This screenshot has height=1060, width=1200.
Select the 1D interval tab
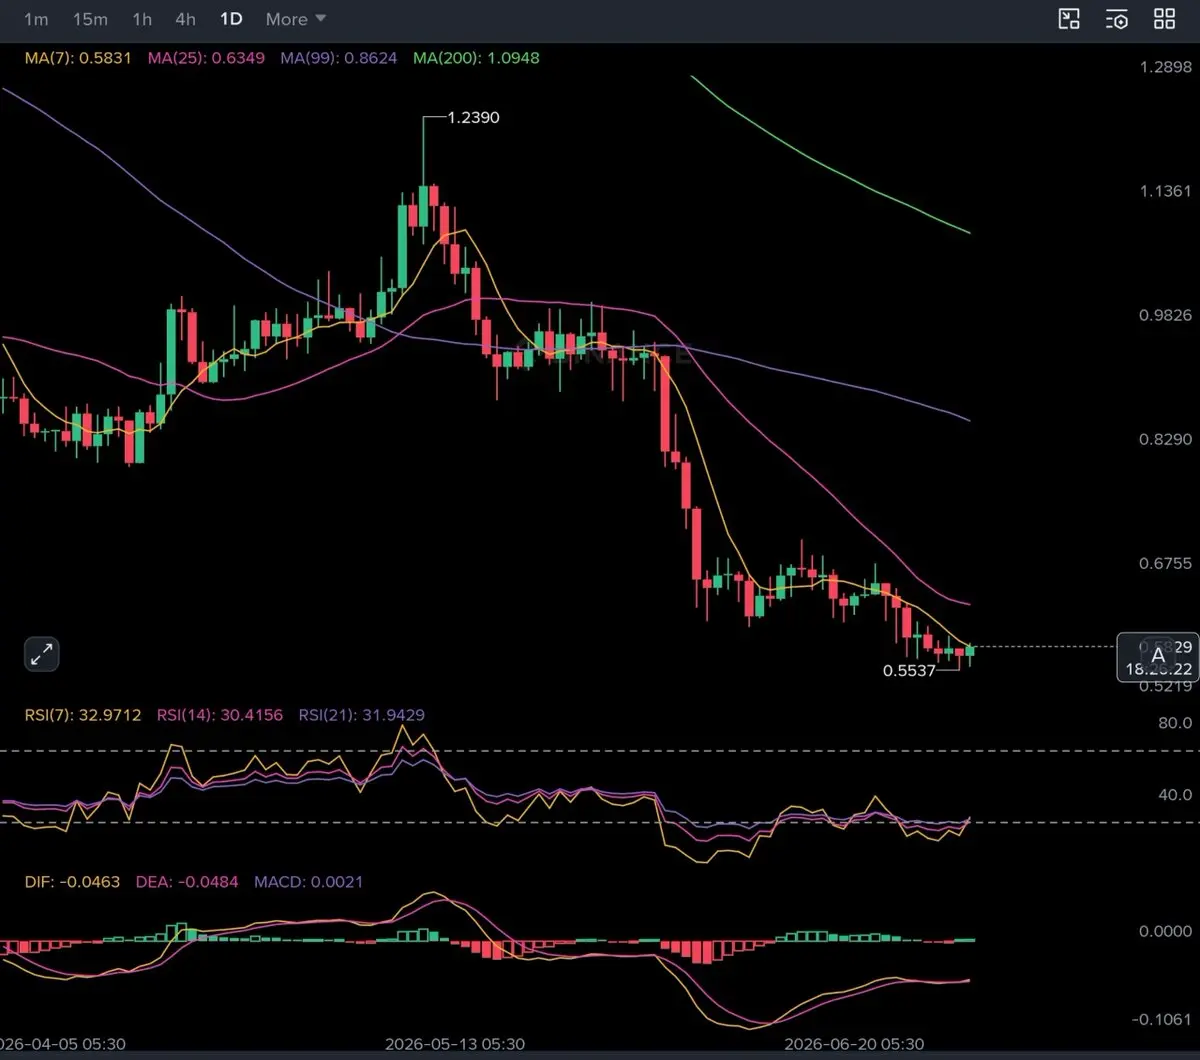(x=231, y=19)
